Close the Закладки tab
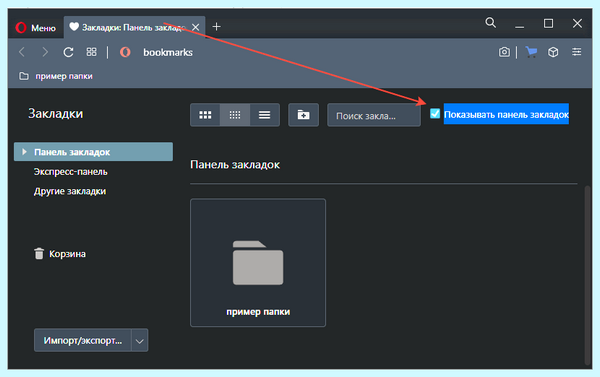The width and height of the screenshot is (600, 377). click(x=196, y=27)
